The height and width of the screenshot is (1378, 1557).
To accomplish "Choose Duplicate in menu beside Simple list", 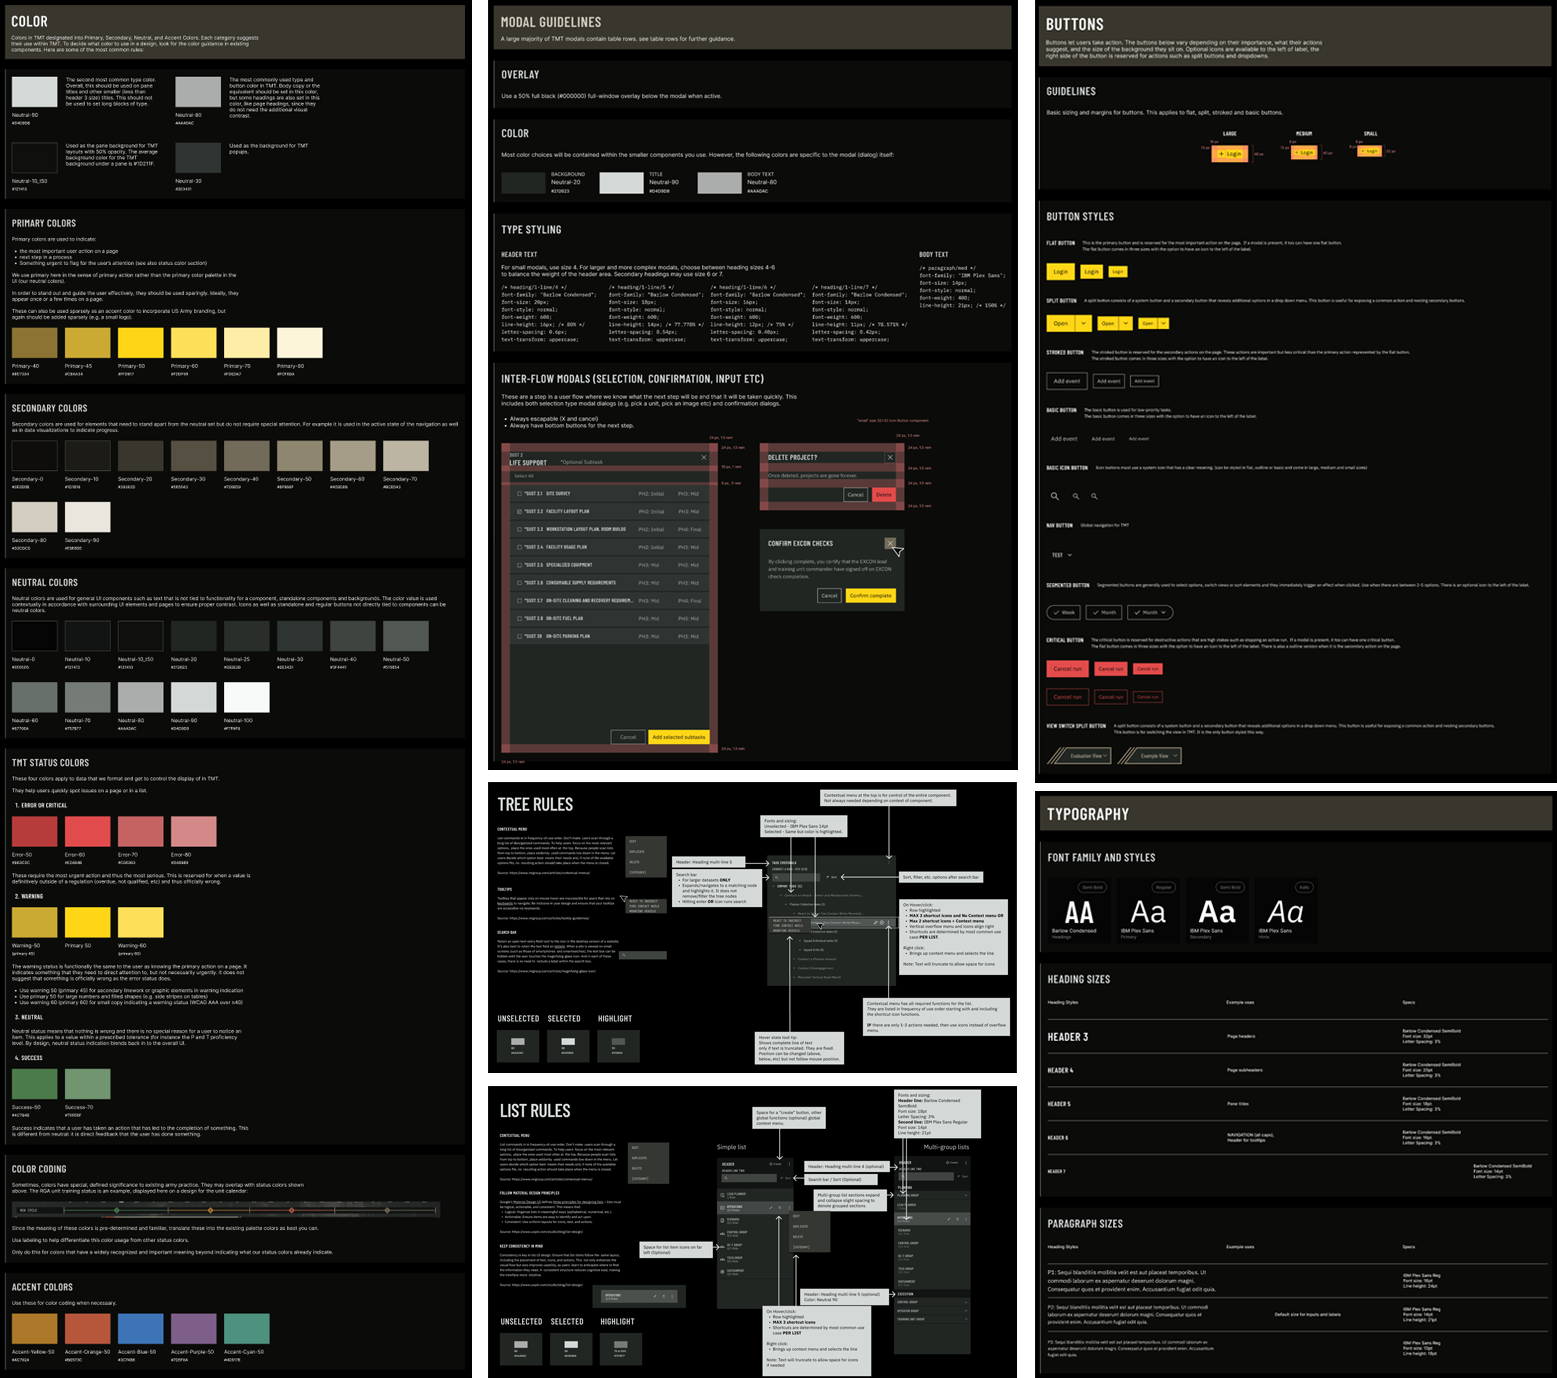I will click(x=800, y=1226).
